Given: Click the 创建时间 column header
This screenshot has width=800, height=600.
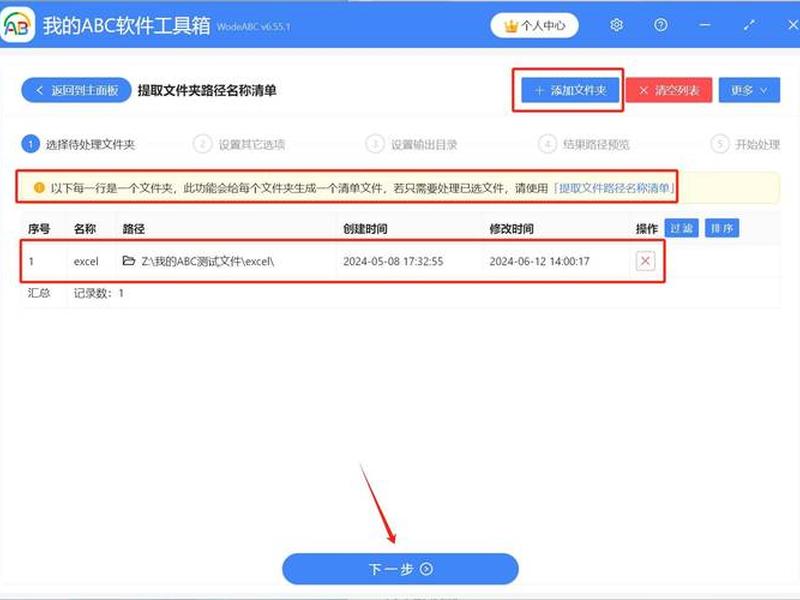Looking at the screenshot, I should click(x=365, y=229).
